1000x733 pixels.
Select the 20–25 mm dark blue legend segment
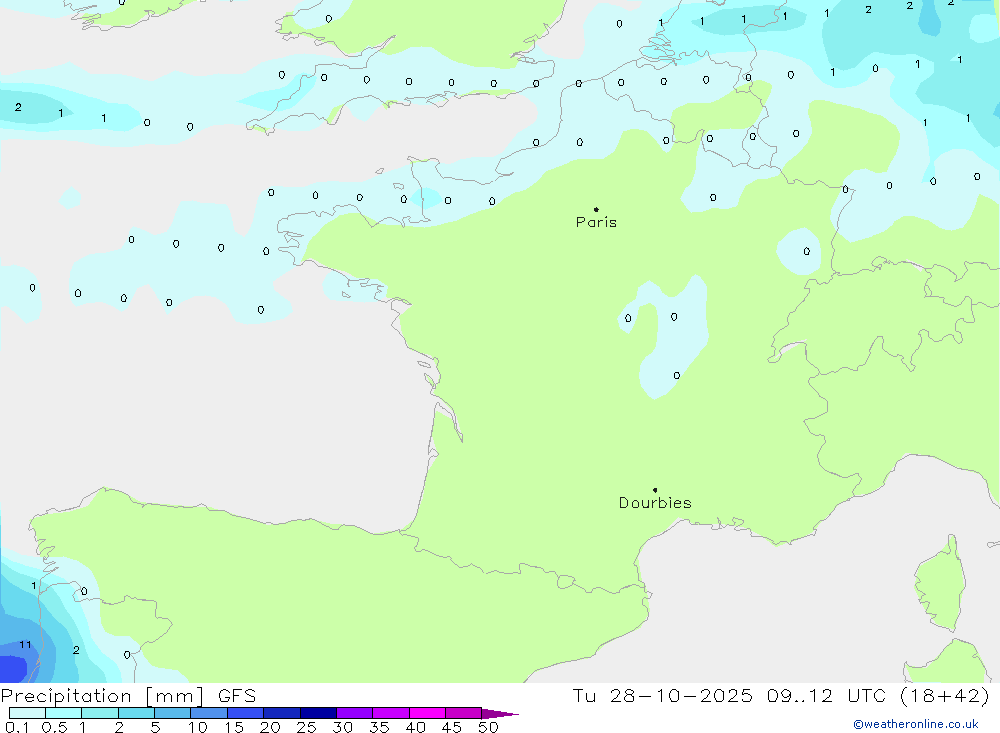pyautogui.click(x=282, y=713)
